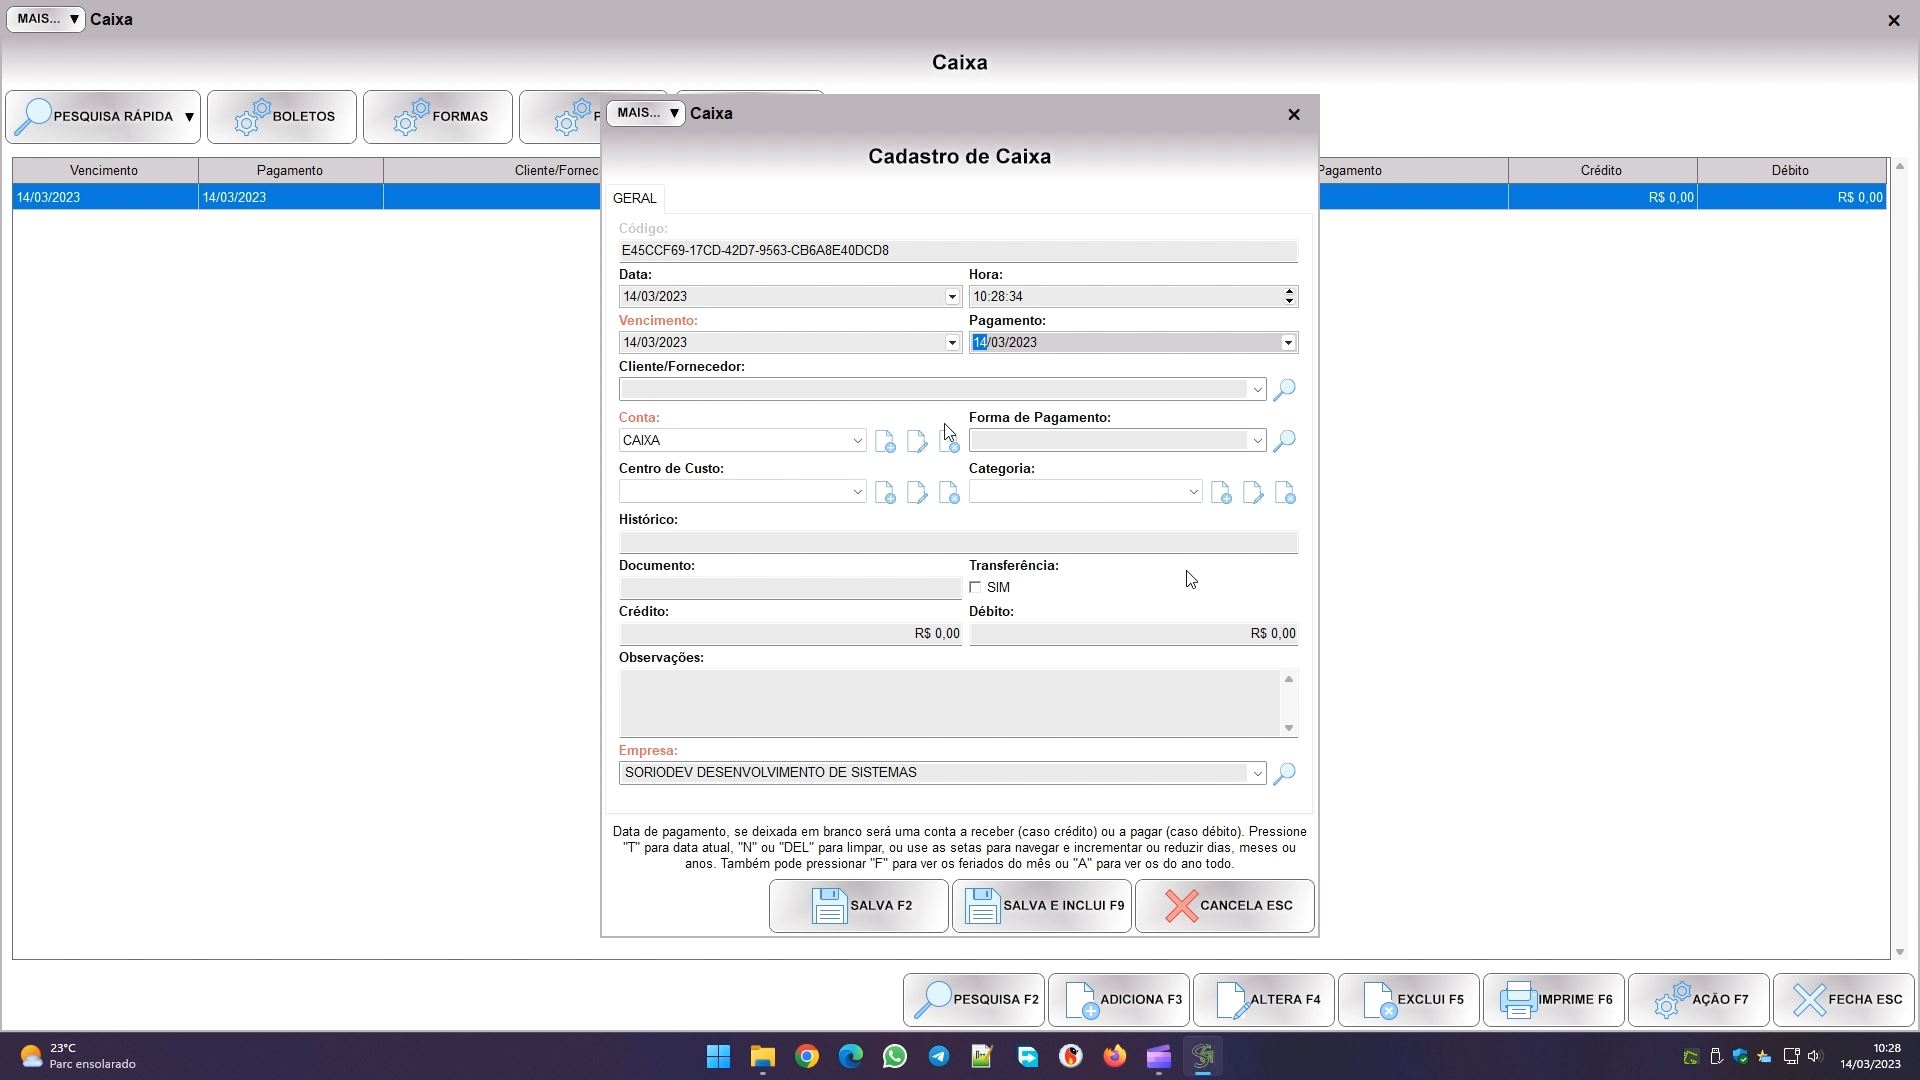1920x1080 pixels.
Task: Open Vencimento date dropdown
Action: 952,343
